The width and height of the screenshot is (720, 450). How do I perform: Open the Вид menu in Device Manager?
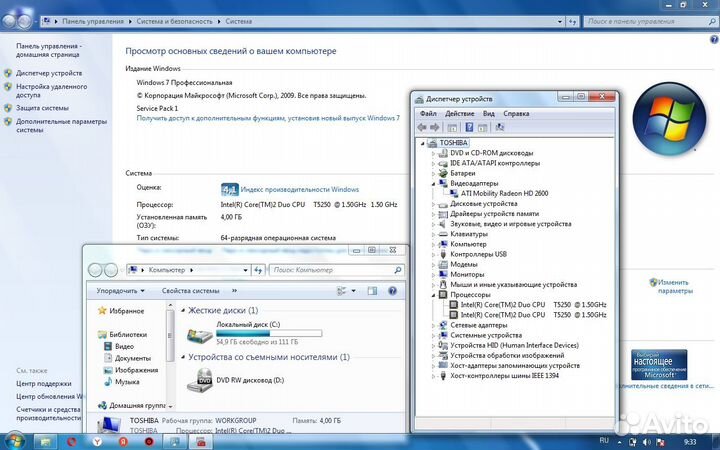(x=489, y=113)
